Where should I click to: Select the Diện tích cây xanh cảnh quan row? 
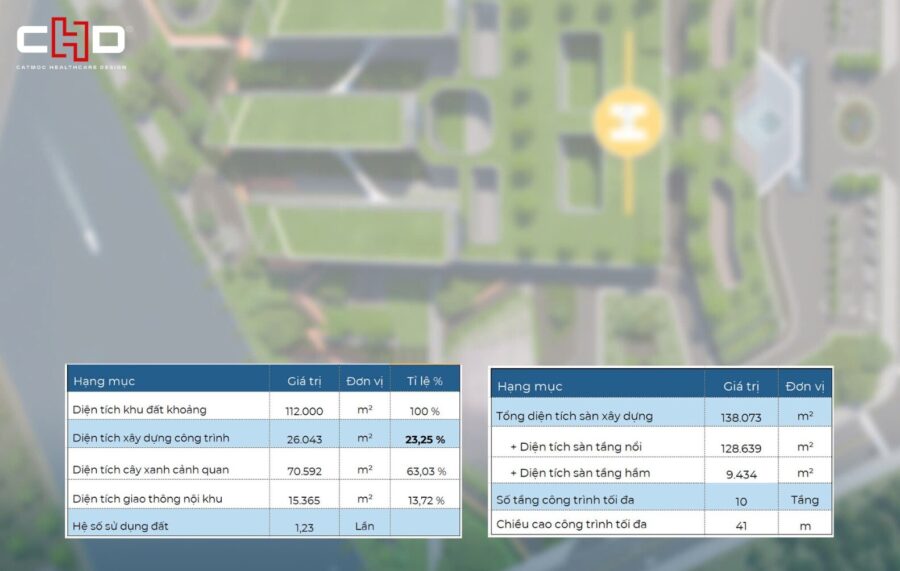click(x=151, y=470)
